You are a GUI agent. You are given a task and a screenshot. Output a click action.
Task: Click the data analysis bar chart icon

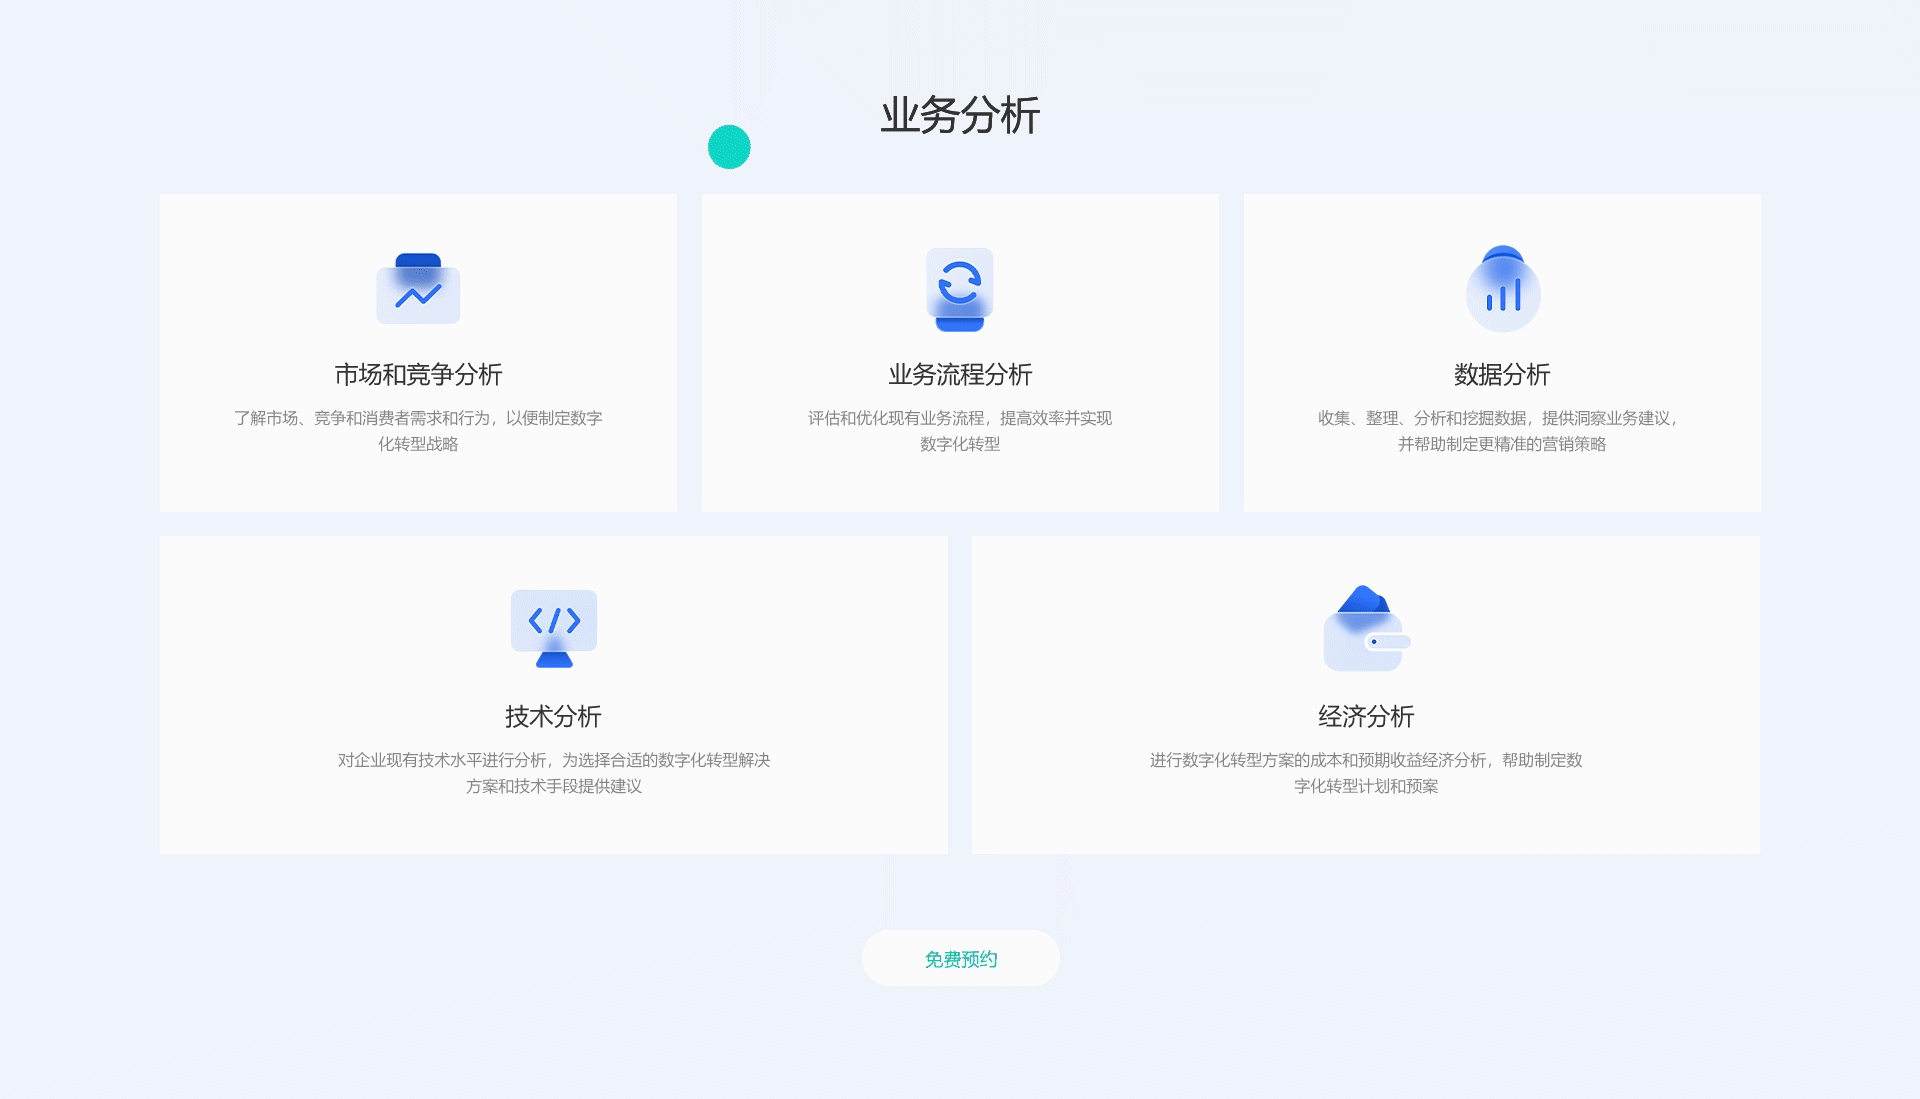coord(1502,289)
